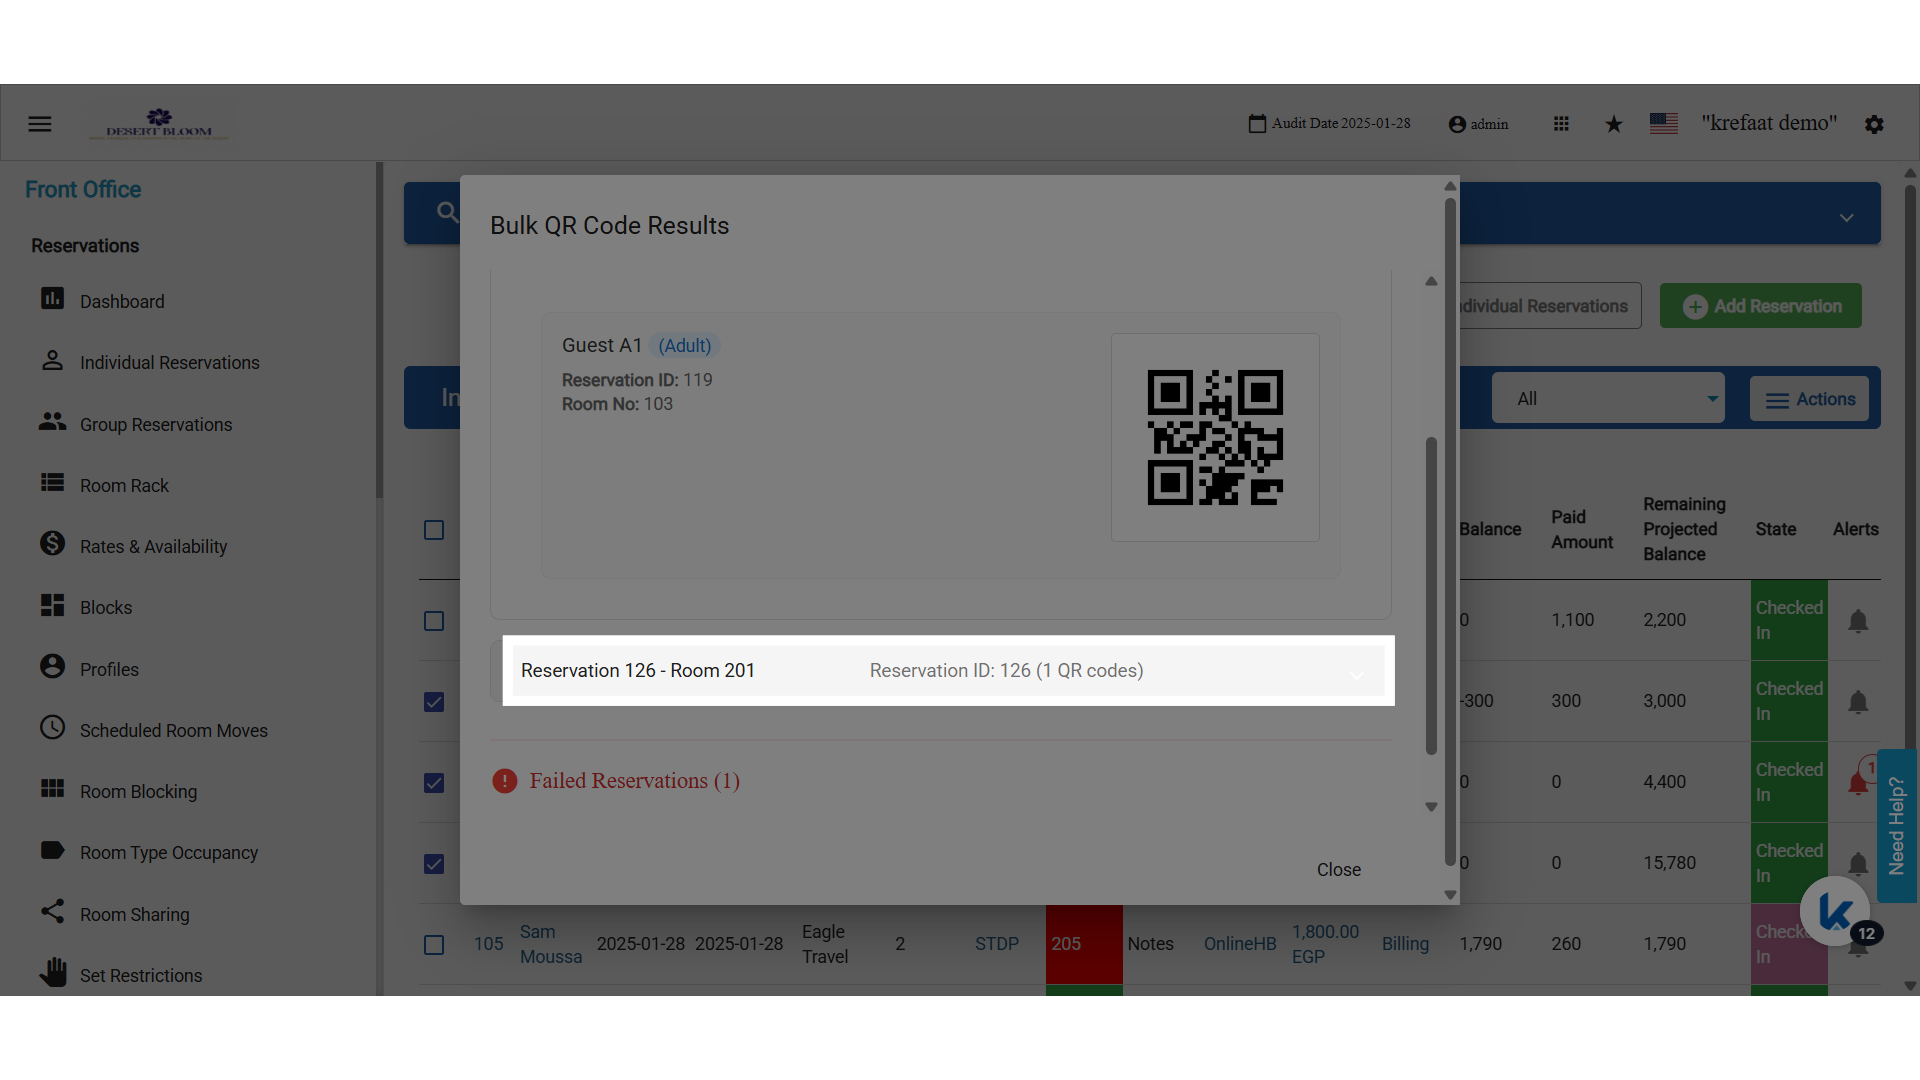
Task: Click the Room Sharing share icon
Action: pos(52,911)
